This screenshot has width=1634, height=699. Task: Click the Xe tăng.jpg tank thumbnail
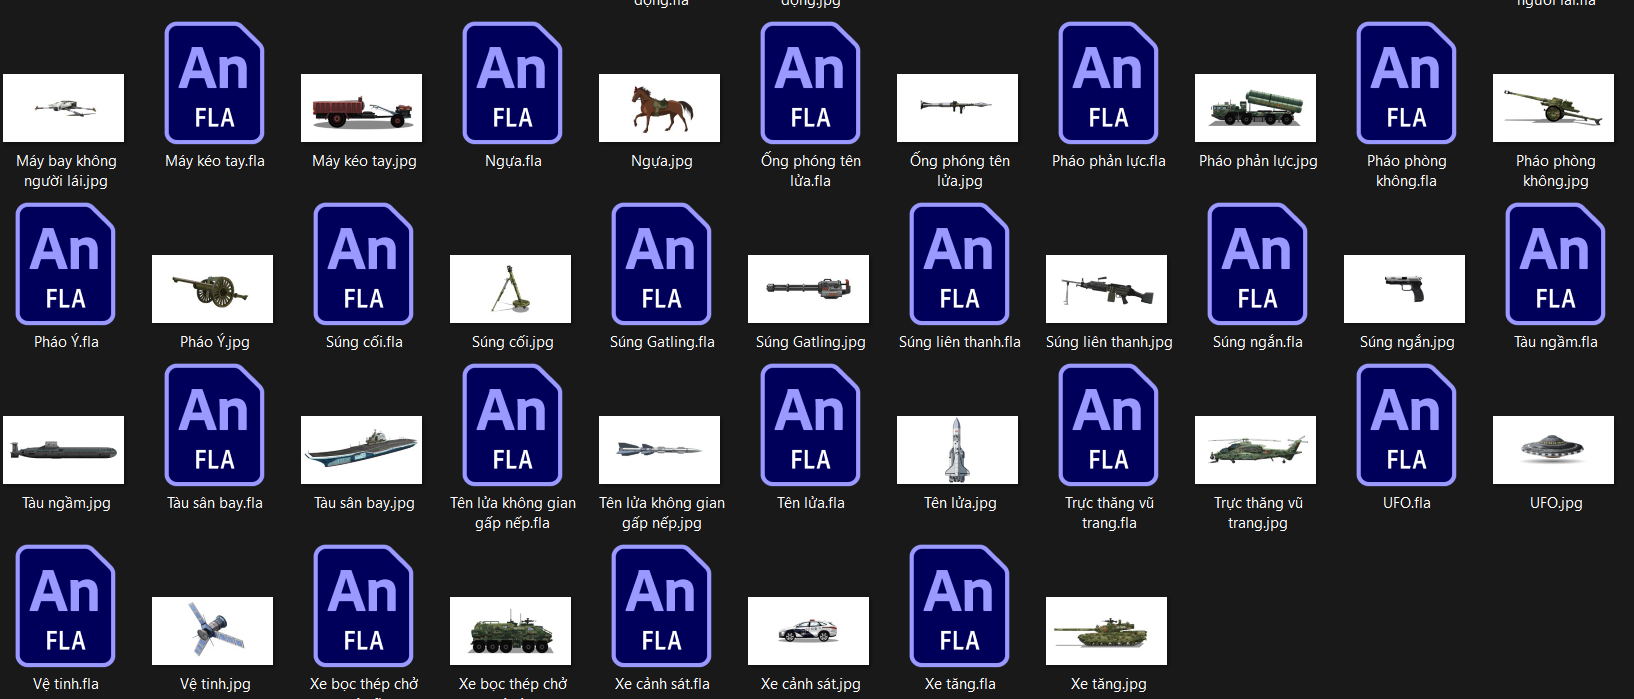pos(1106,631)
